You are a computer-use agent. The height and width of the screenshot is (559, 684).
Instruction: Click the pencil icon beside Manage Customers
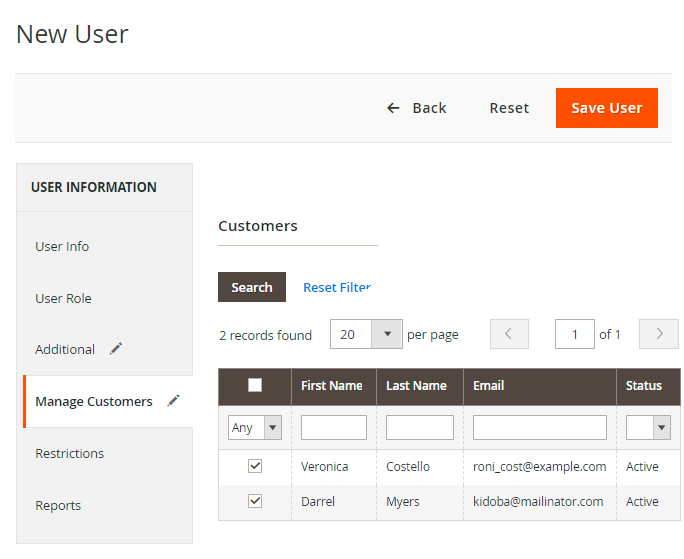[x=174, y=401]
